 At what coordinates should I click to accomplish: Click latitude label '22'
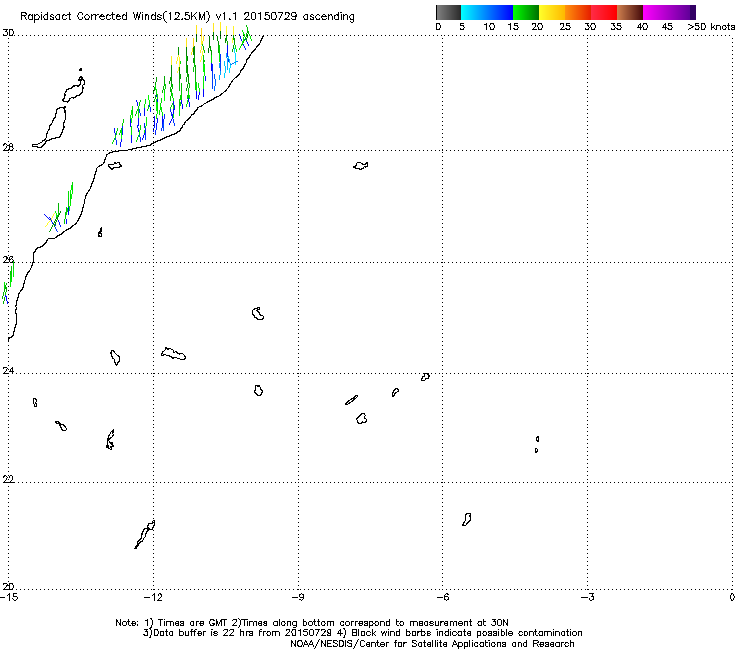[x=8, y=480]
